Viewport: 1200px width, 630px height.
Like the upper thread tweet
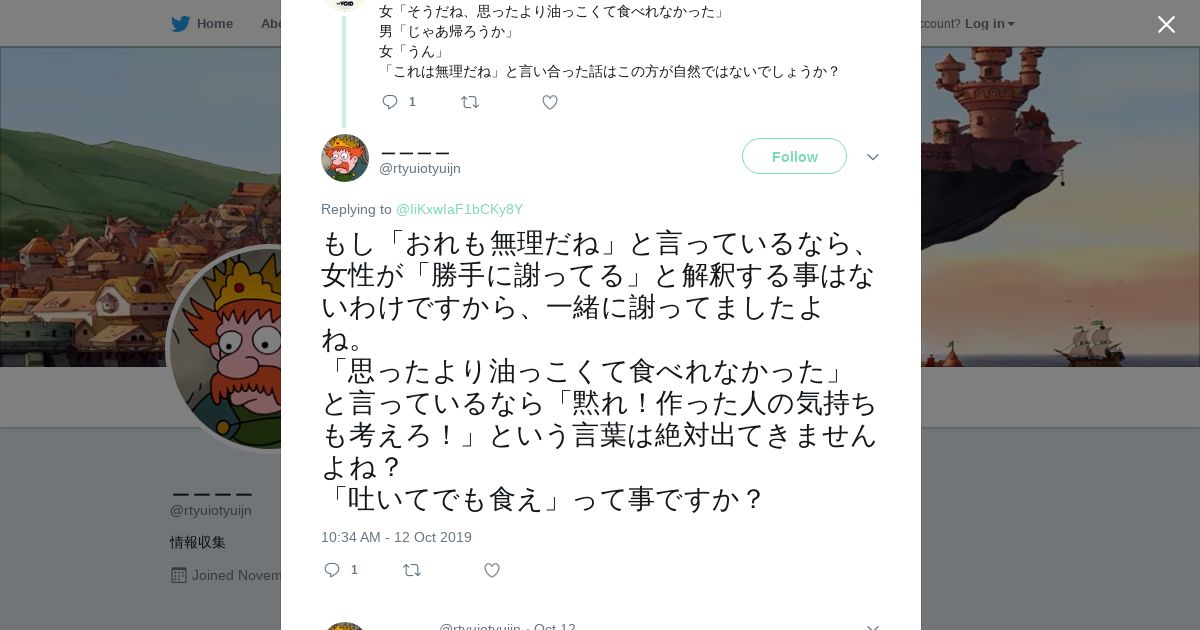pyautogui.click(x=550, y=102)
